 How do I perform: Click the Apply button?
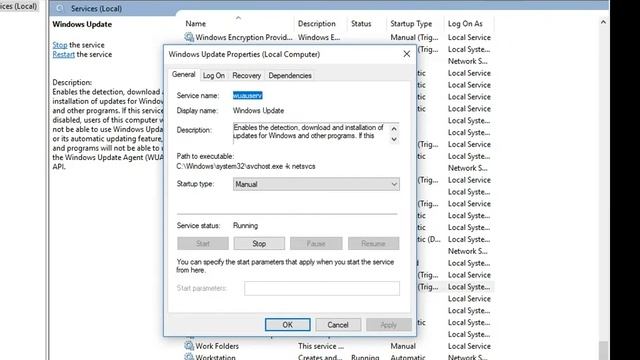tap(389, 325)
